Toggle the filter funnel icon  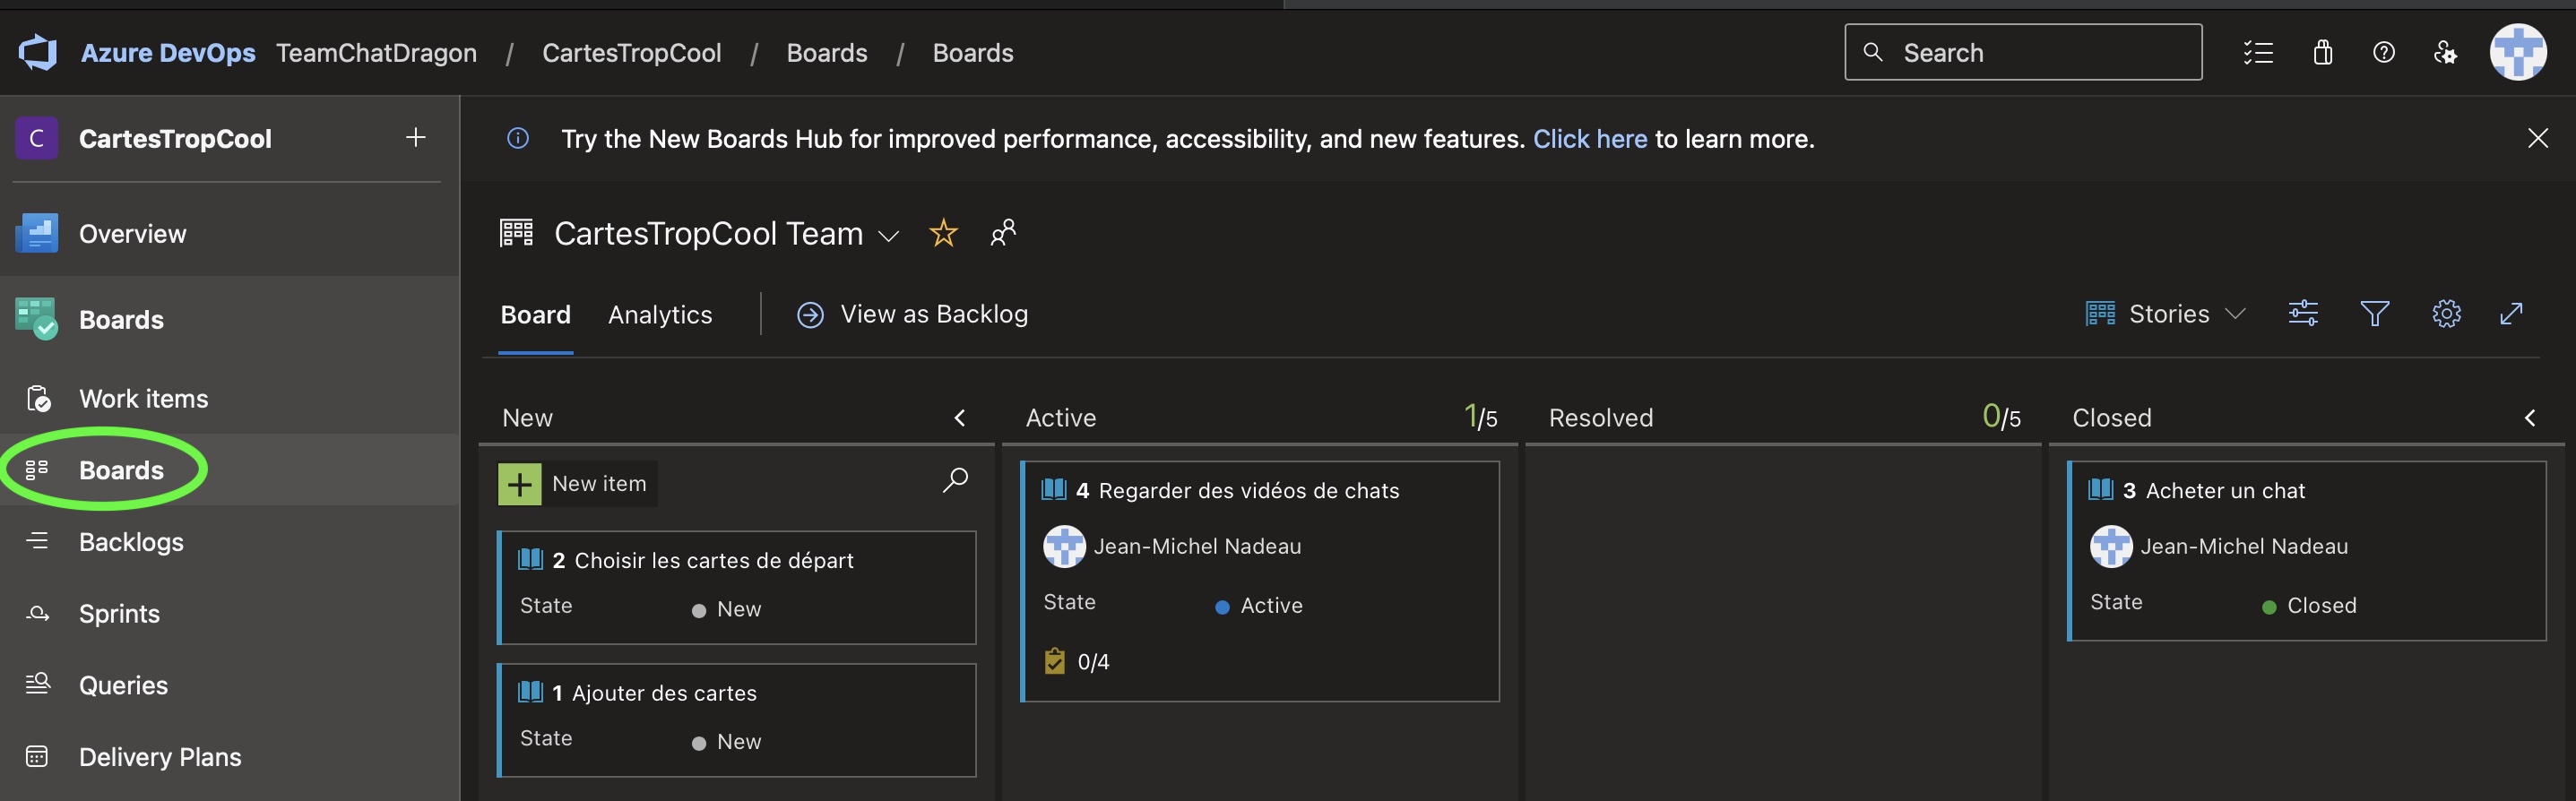pyautogui.click(x=2375, y=314)
